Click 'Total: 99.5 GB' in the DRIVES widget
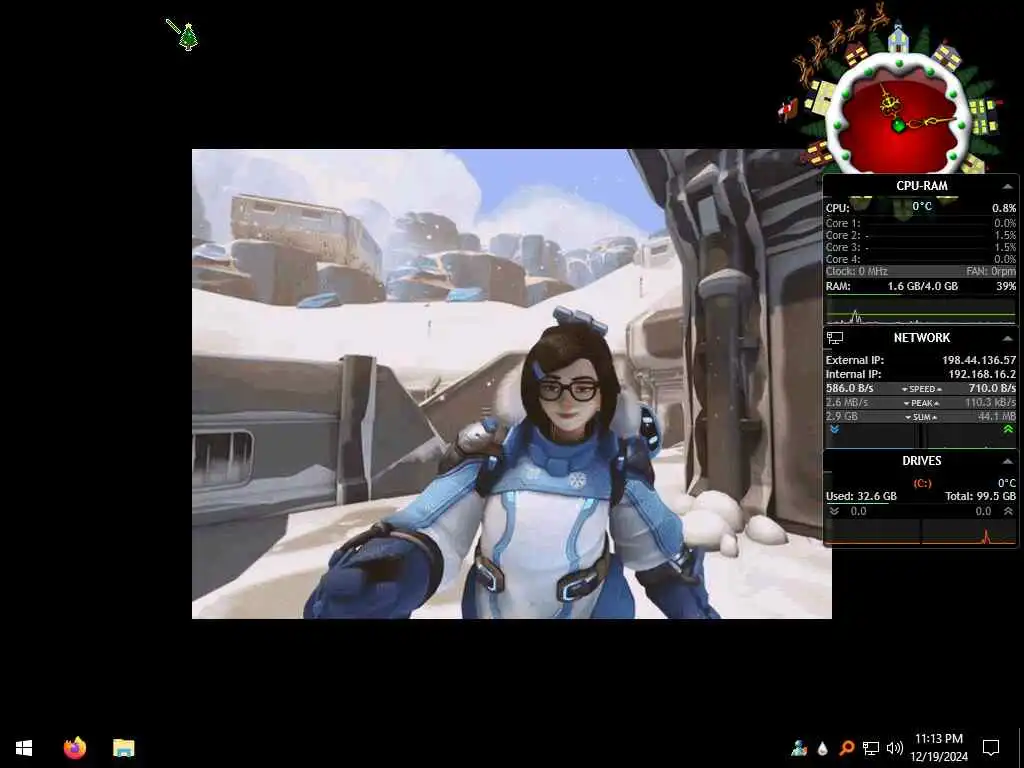The image size is (1024, 768). [980, 496]
